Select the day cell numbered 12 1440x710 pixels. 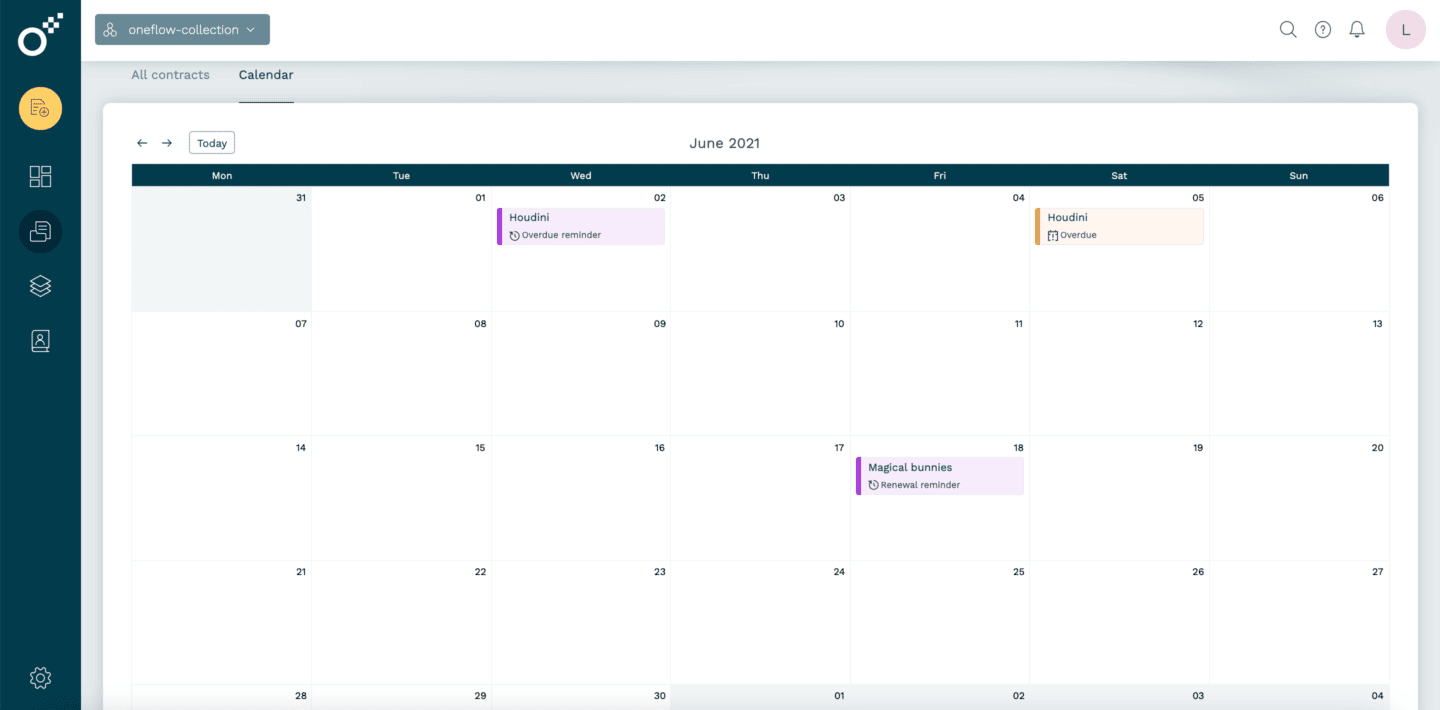pyautogui.click(x=1119, y=373)
